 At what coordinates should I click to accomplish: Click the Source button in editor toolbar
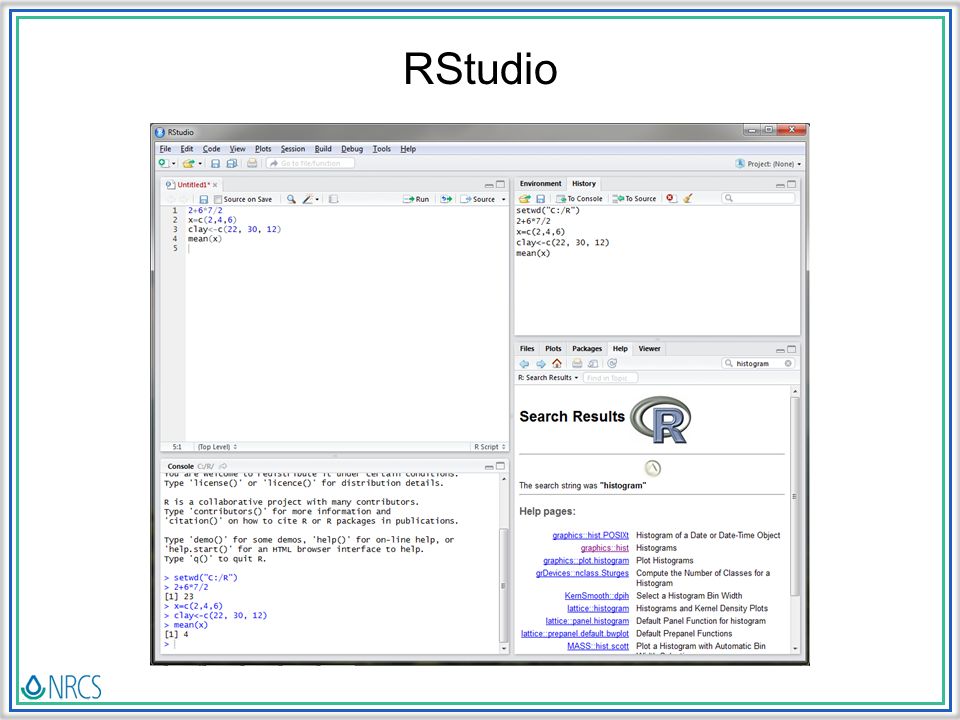(x=478, y=199)
